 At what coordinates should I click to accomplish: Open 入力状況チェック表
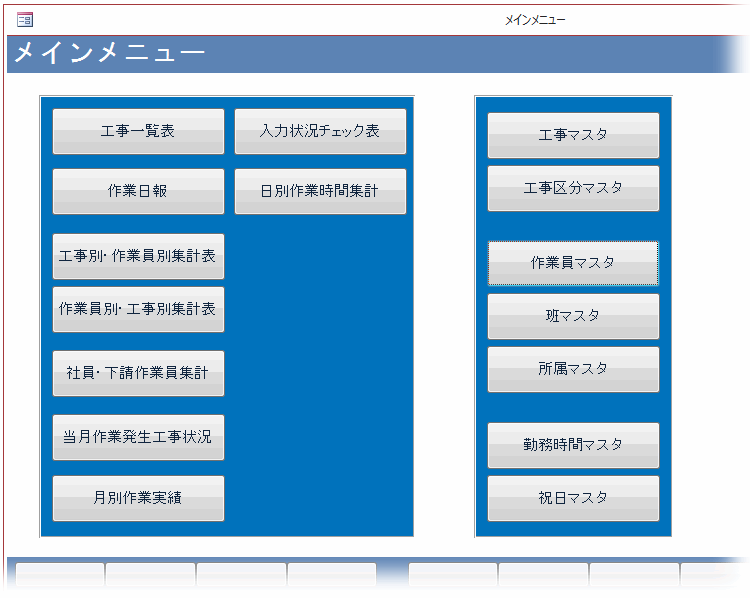coord(320,131)
